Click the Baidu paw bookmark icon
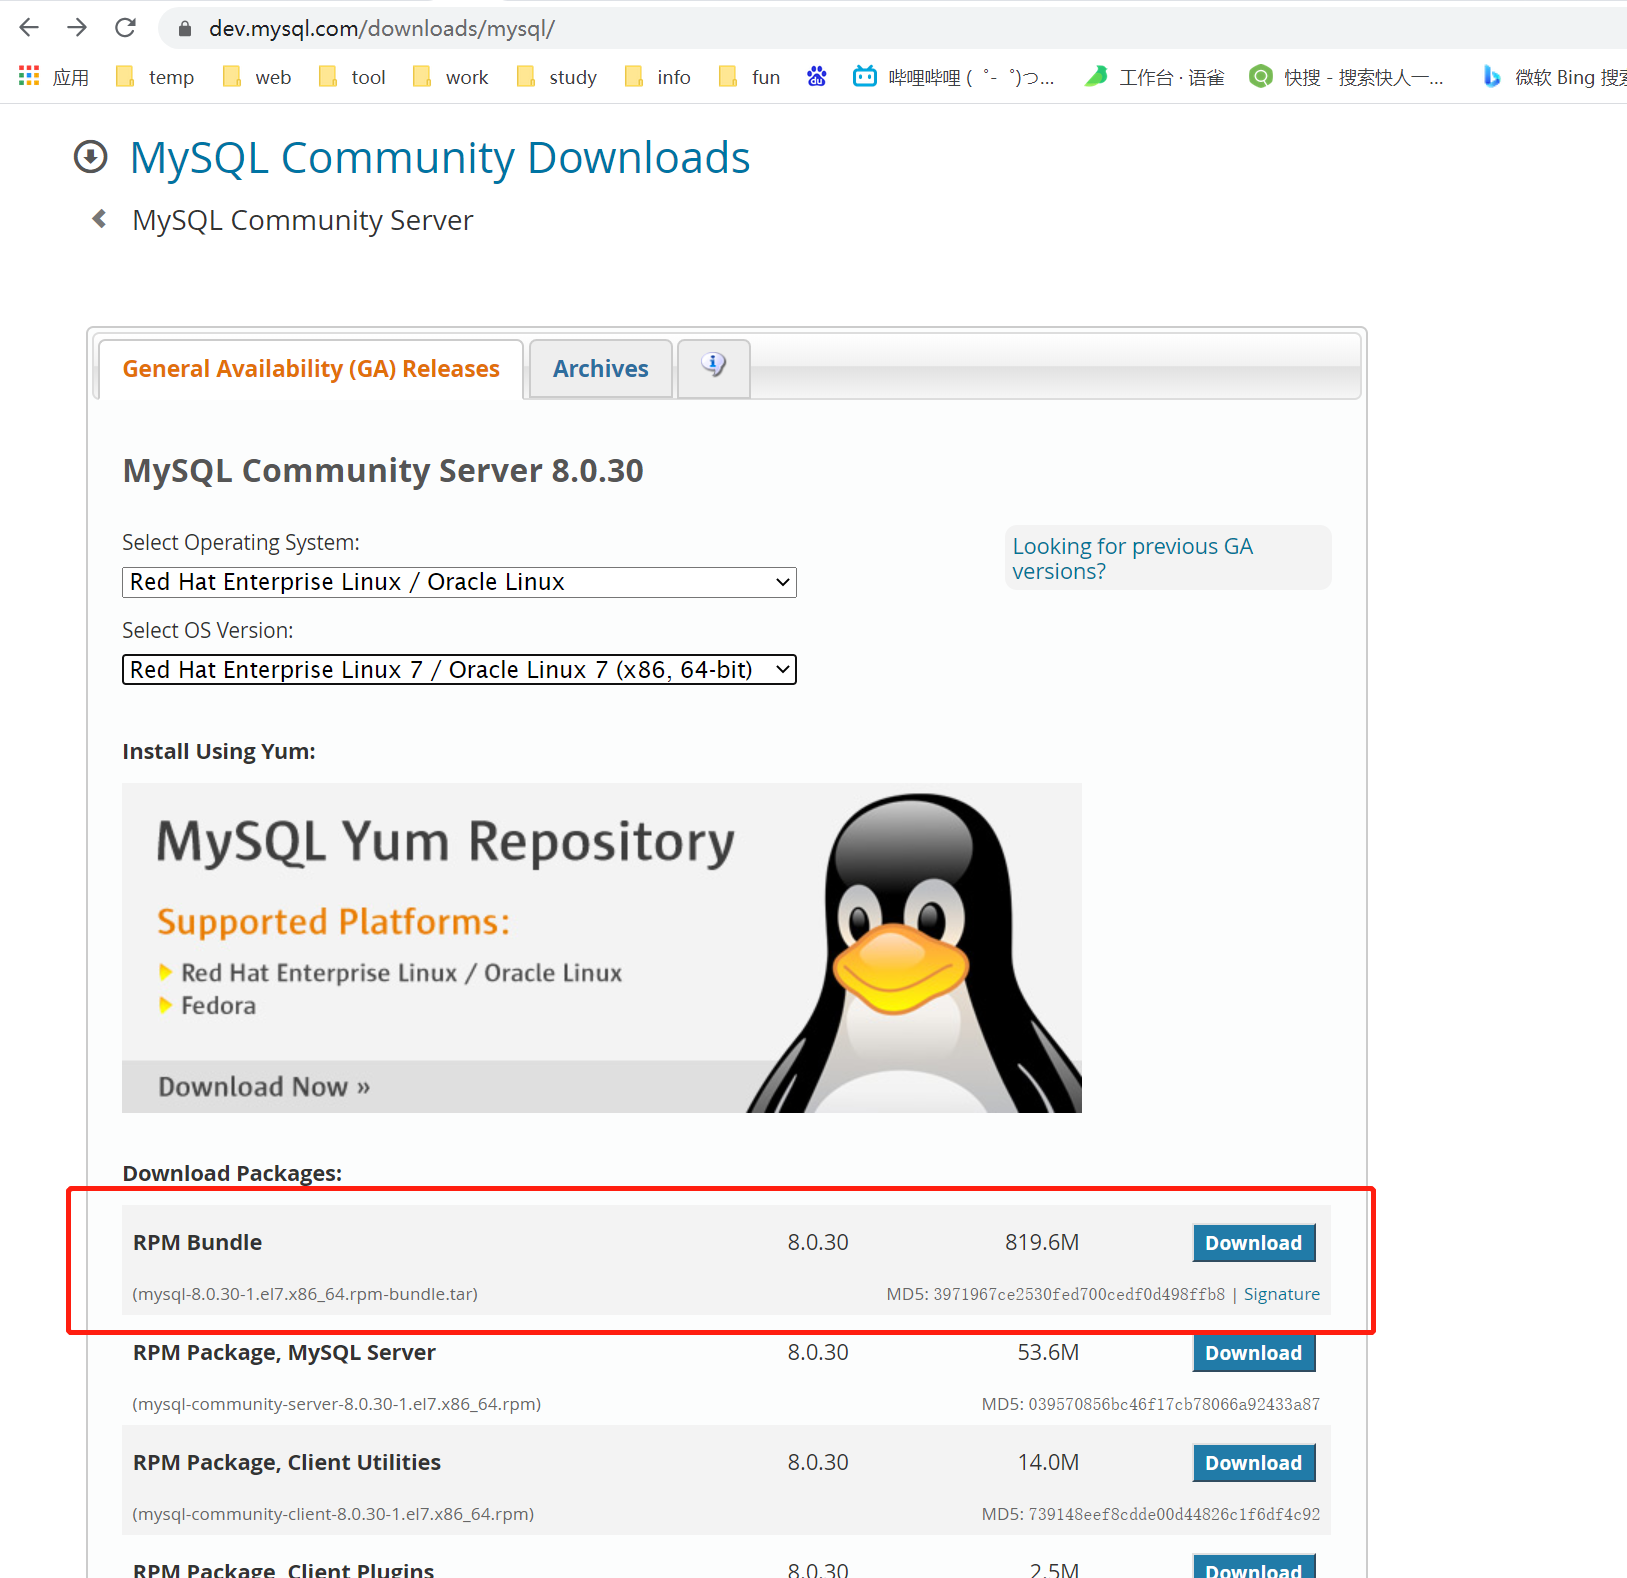This screenshot has height=1578, width=1627. [x=817, y=76]
